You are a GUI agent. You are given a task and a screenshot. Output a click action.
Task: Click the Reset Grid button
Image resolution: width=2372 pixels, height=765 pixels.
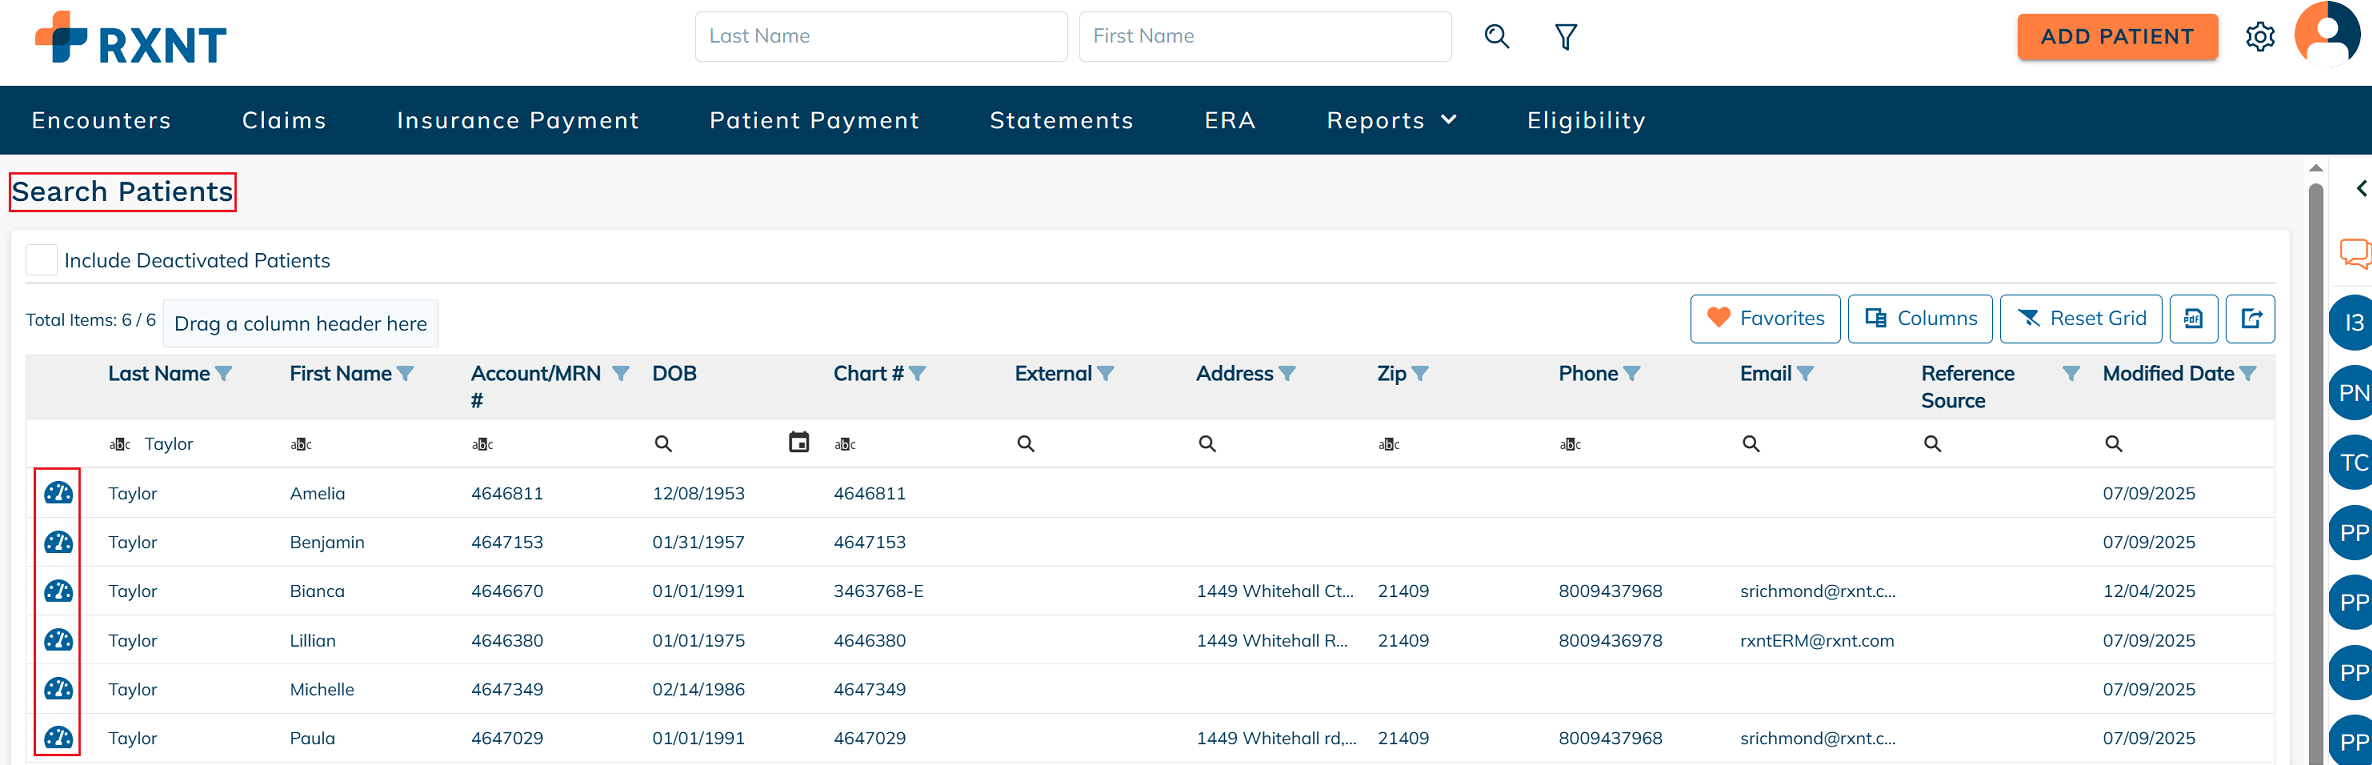[2080, 319]
